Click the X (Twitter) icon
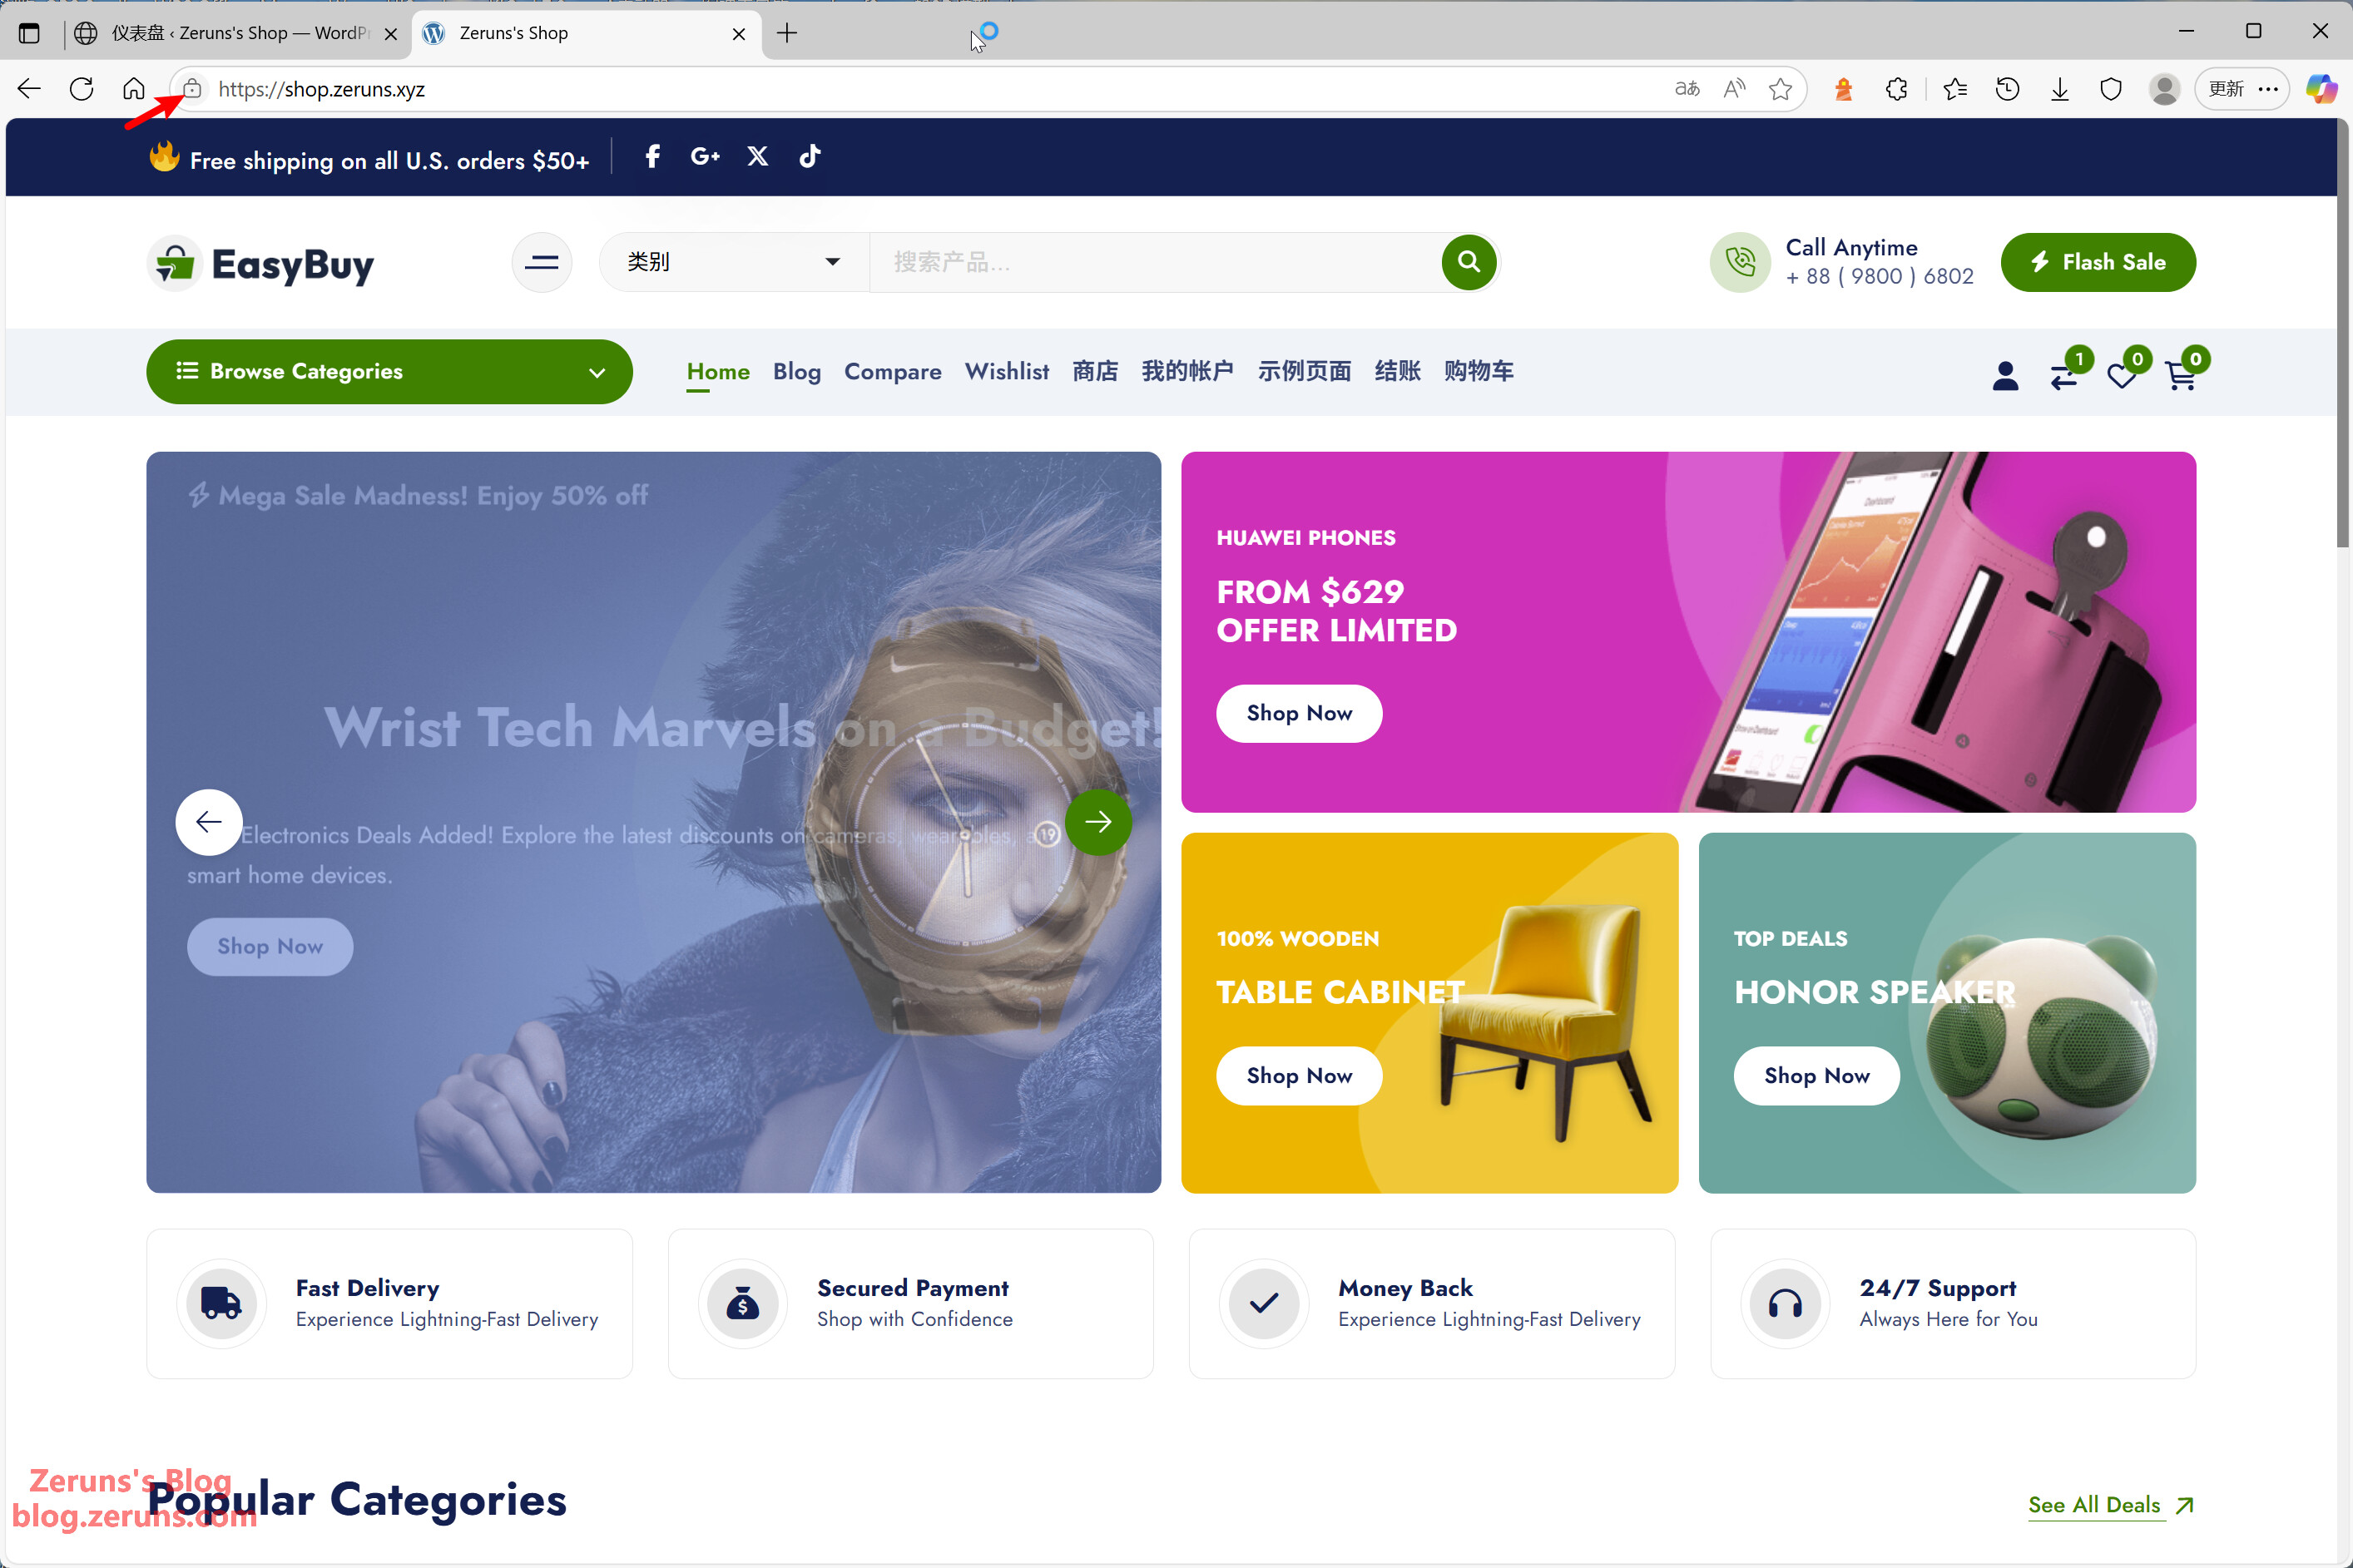The image size is (2353, 1568). click(758, 156)
